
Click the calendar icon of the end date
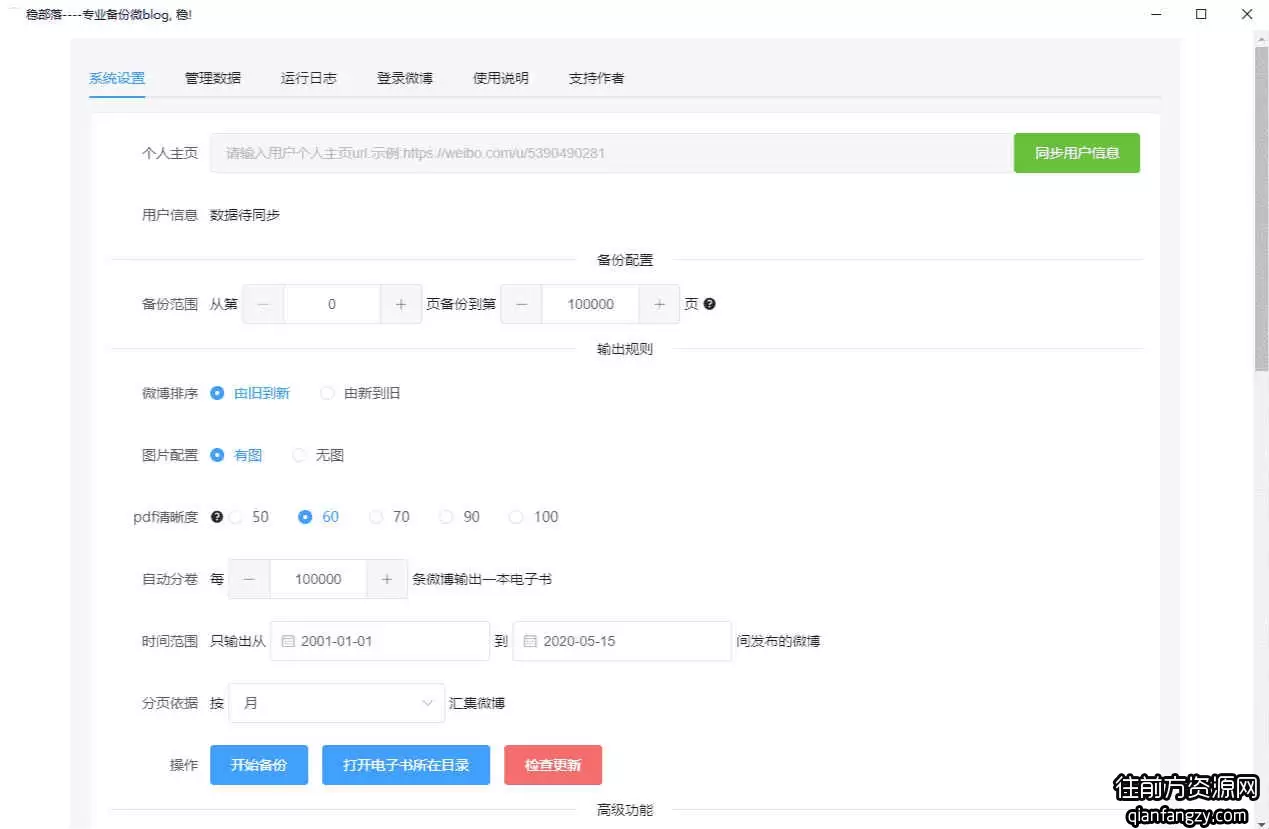click(x=531, y=641)
